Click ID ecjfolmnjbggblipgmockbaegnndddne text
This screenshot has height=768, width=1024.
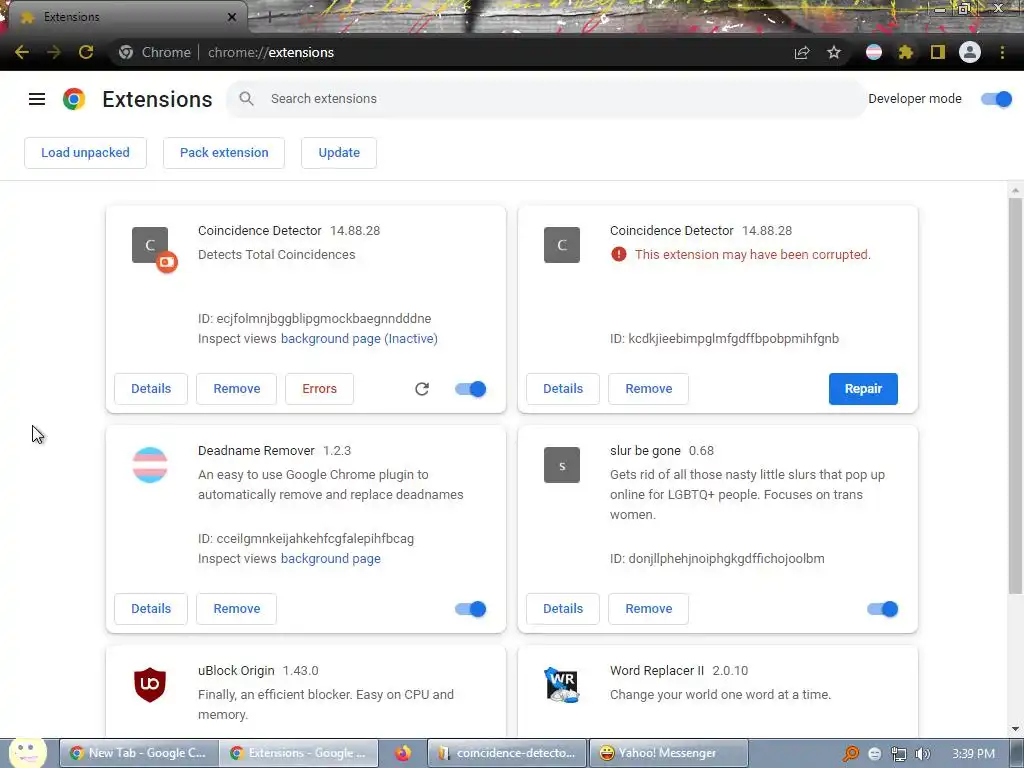[x=315, y=319]
